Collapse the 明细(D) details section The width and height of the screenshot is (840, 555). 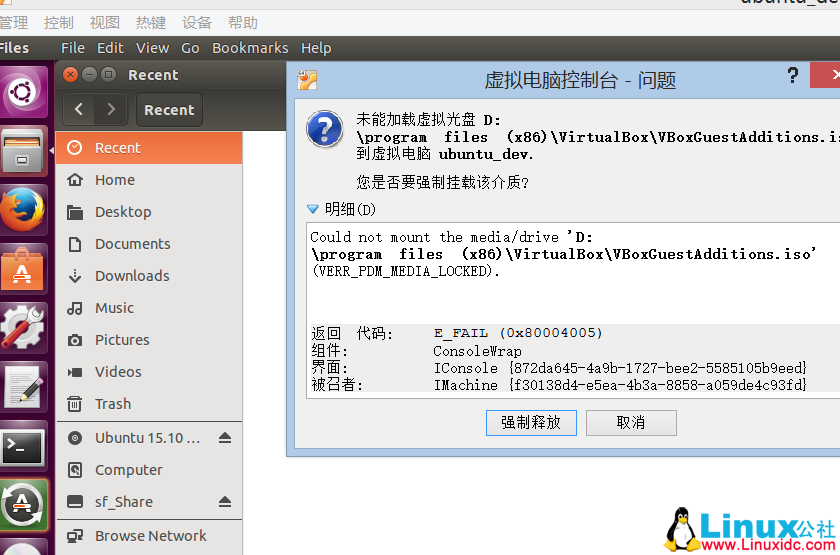pyautogui.click(x=313, y=209)
